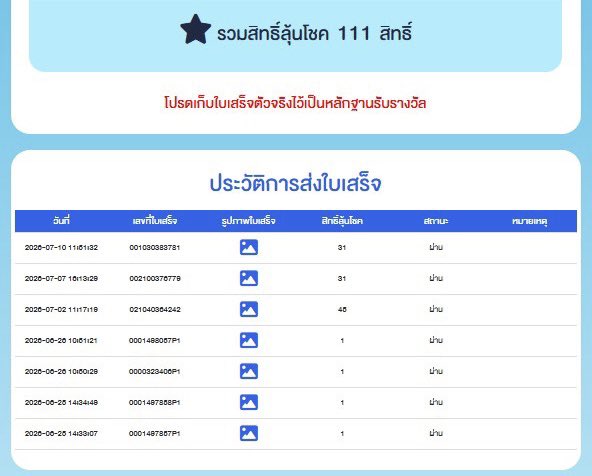
Task: Click ผ่าน status in 06-25 14:34 row
Action: [436, 402]
